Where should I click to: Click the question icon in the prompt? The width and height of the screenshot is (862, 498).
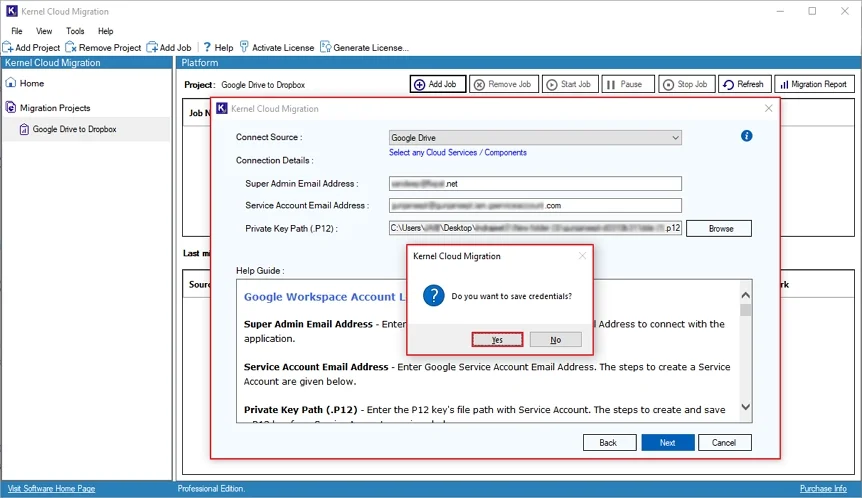pos(433,296)
